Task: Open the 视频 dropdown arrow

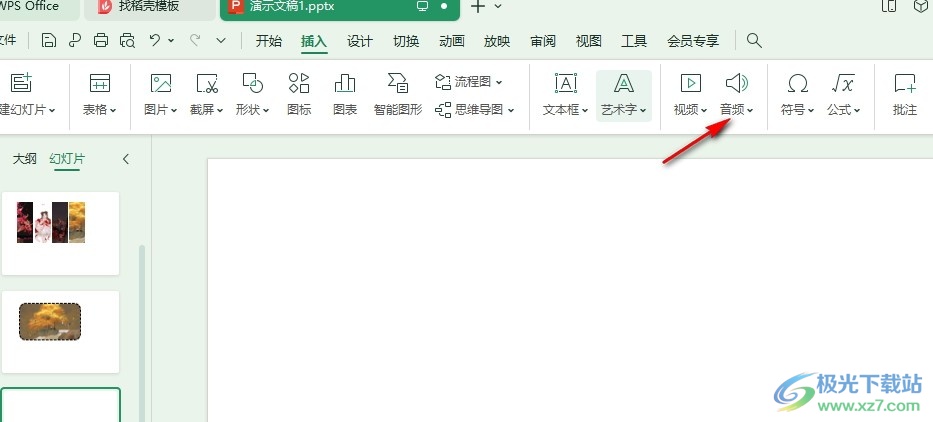Action: (704, 110)
